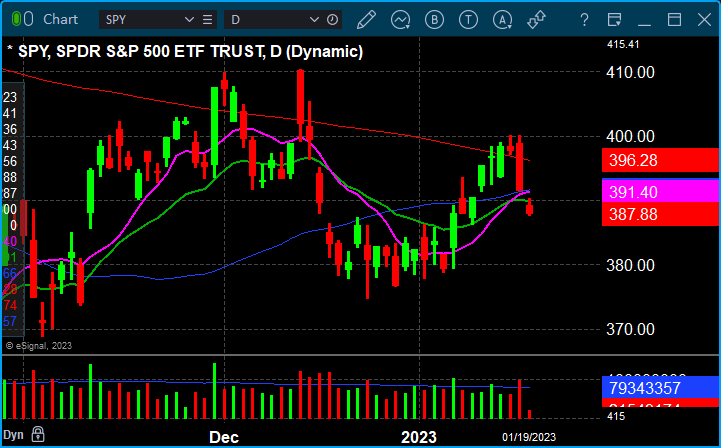Screen dimensions: 721x448
Task: Click the Dec label on time axis
Action: [x=224, y=437]
